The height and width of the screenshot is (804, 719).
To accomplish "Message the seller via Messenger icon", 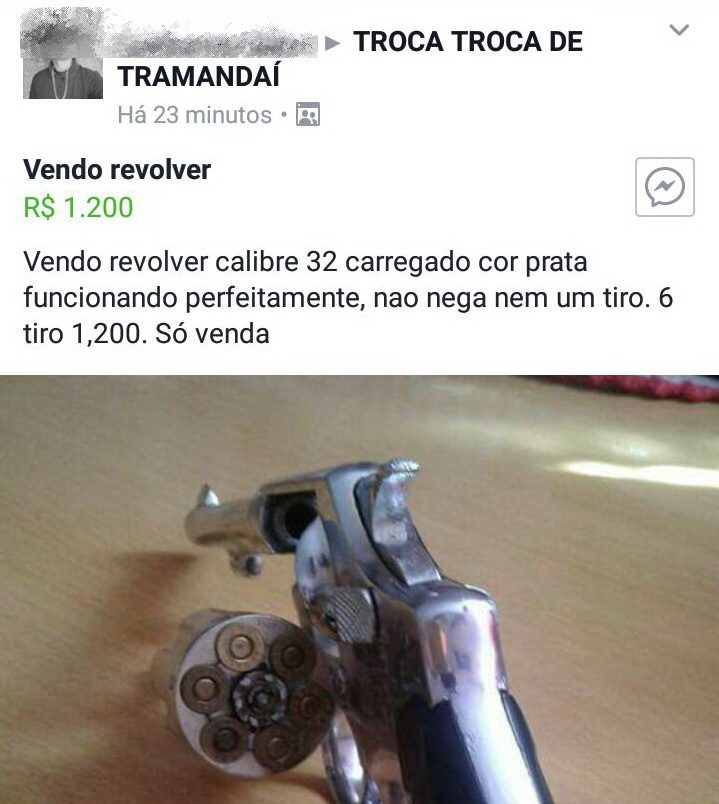I will point(665,187).
